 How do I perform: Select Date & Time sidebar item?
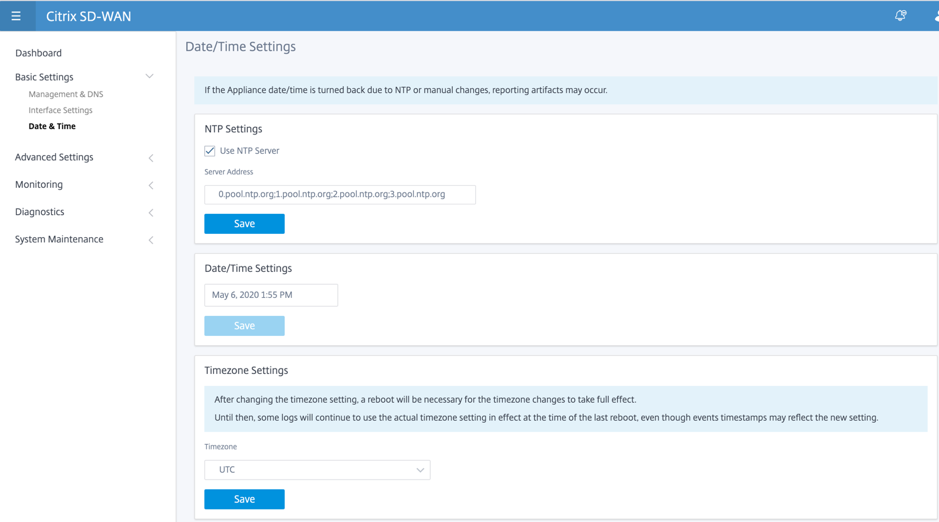pyautogui.click(x=52, y=126)
